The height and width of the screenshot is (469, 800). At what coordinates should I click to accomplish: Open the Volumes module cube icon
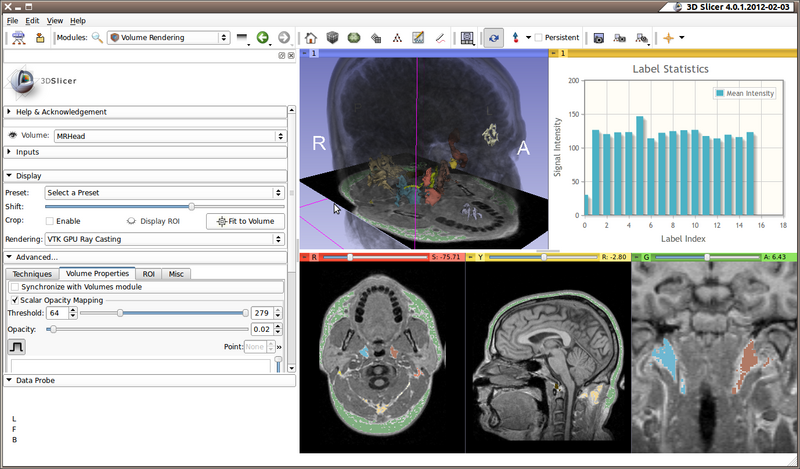point(333,38)
